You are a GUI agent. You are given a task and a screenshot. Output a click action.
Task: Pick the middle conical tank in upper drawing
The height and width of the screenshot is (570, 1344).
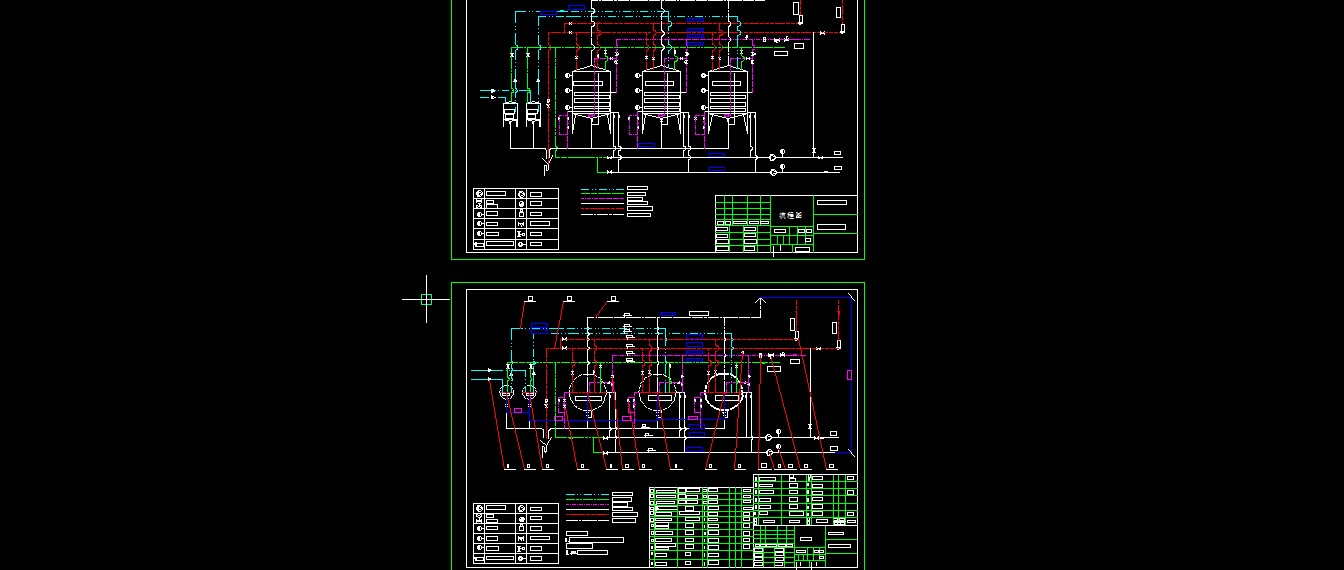(x=660, y=98)
